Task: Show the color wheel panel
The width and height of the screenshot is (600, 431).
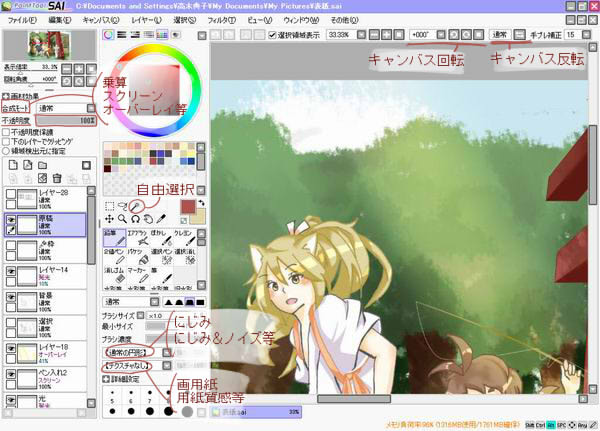Action: pyautogui.click(x=108, y=35)
